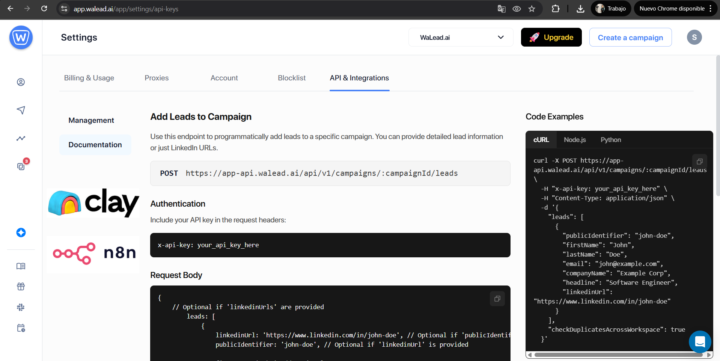The width and height of the screenshot is (720, 361).
Task: Click the Upgrade button
Action: coord(551,37)
